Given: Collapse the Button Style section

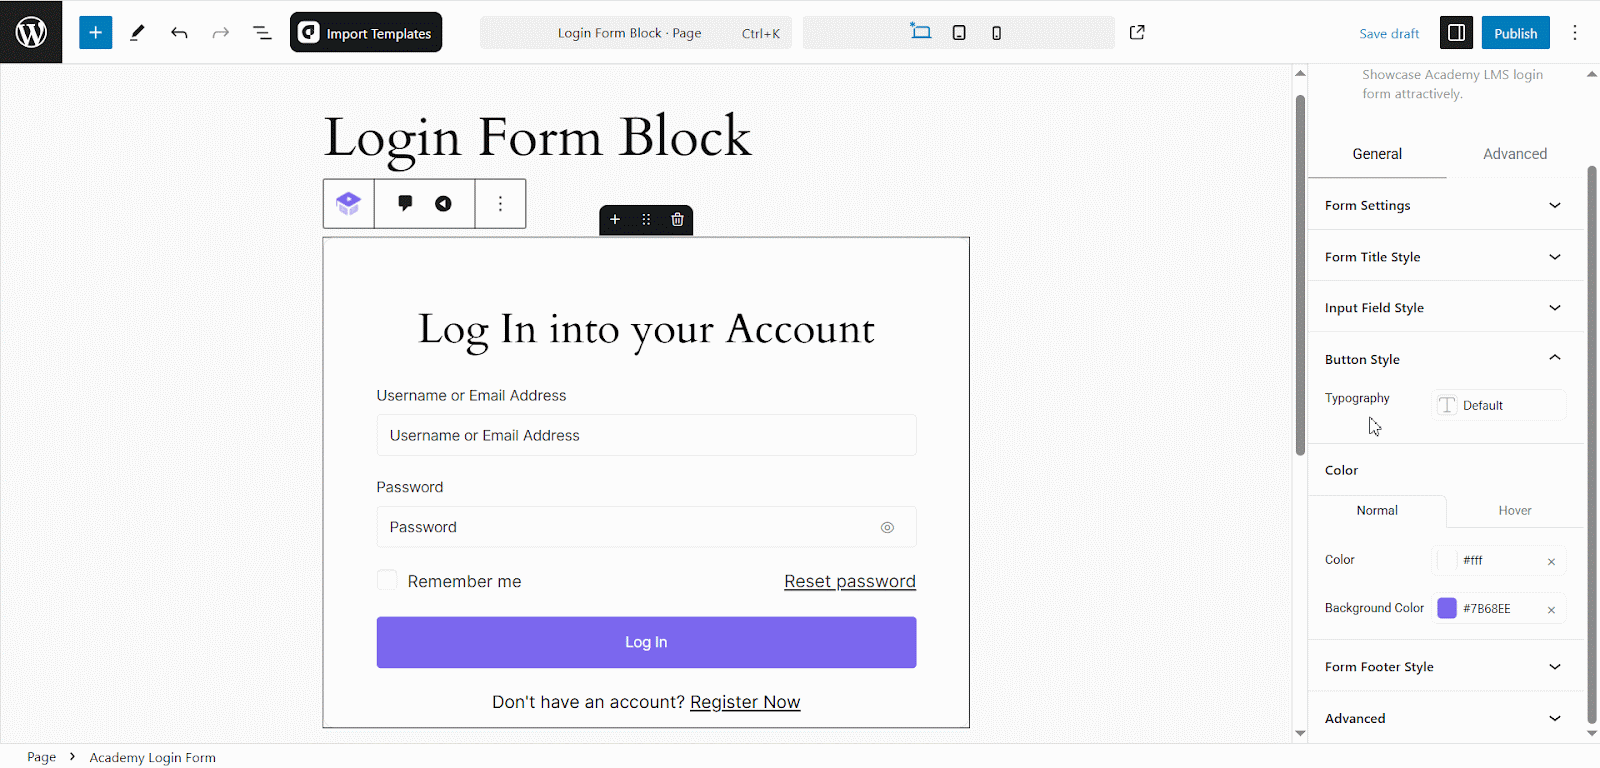Looking at the screenshot, I should pyautogui.click(x=1443, y=358).
